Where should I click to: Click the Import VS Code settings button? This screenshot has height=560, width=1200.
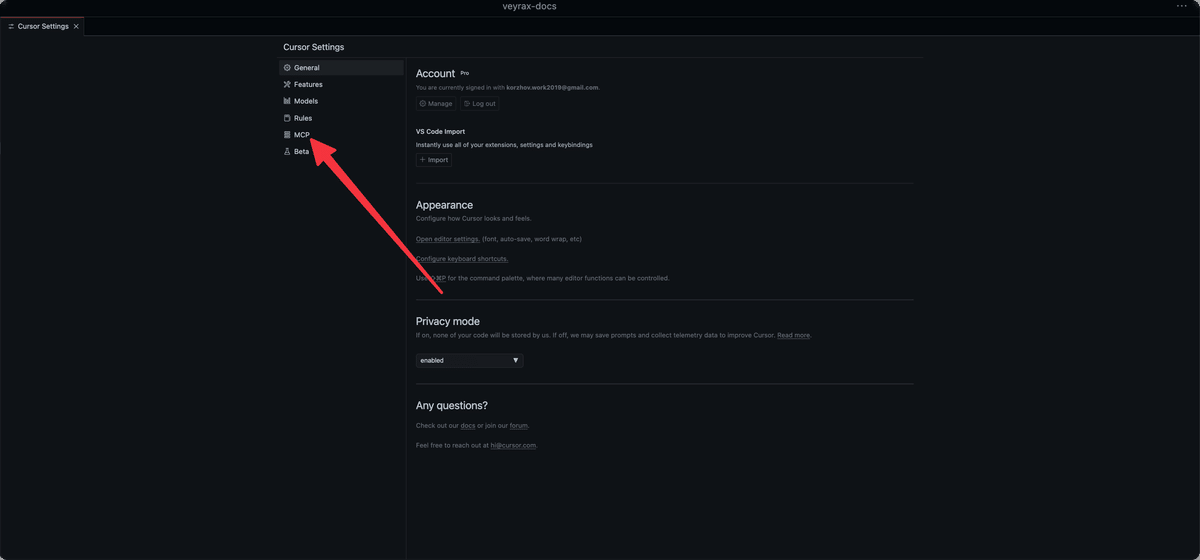click(434, 160)
